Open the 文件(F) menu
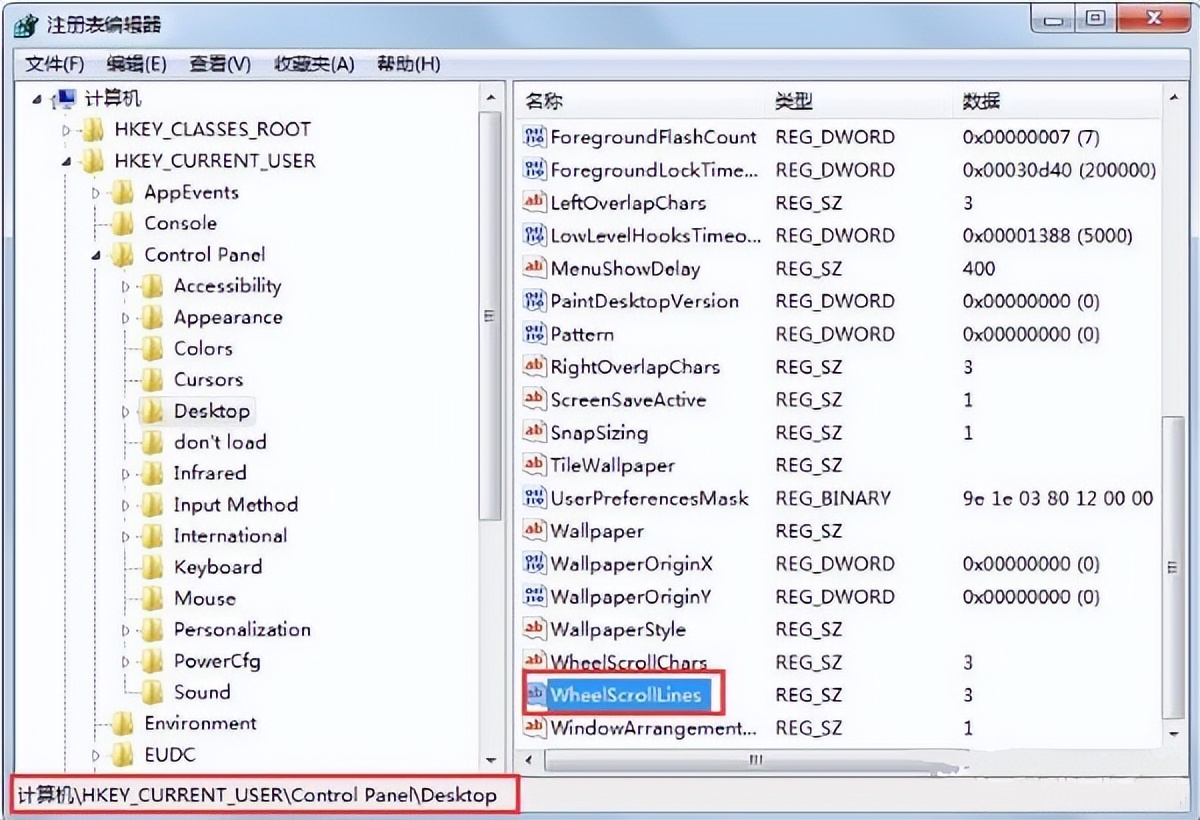The height and width of the screenshot is (820, 1200). point(55,64)
